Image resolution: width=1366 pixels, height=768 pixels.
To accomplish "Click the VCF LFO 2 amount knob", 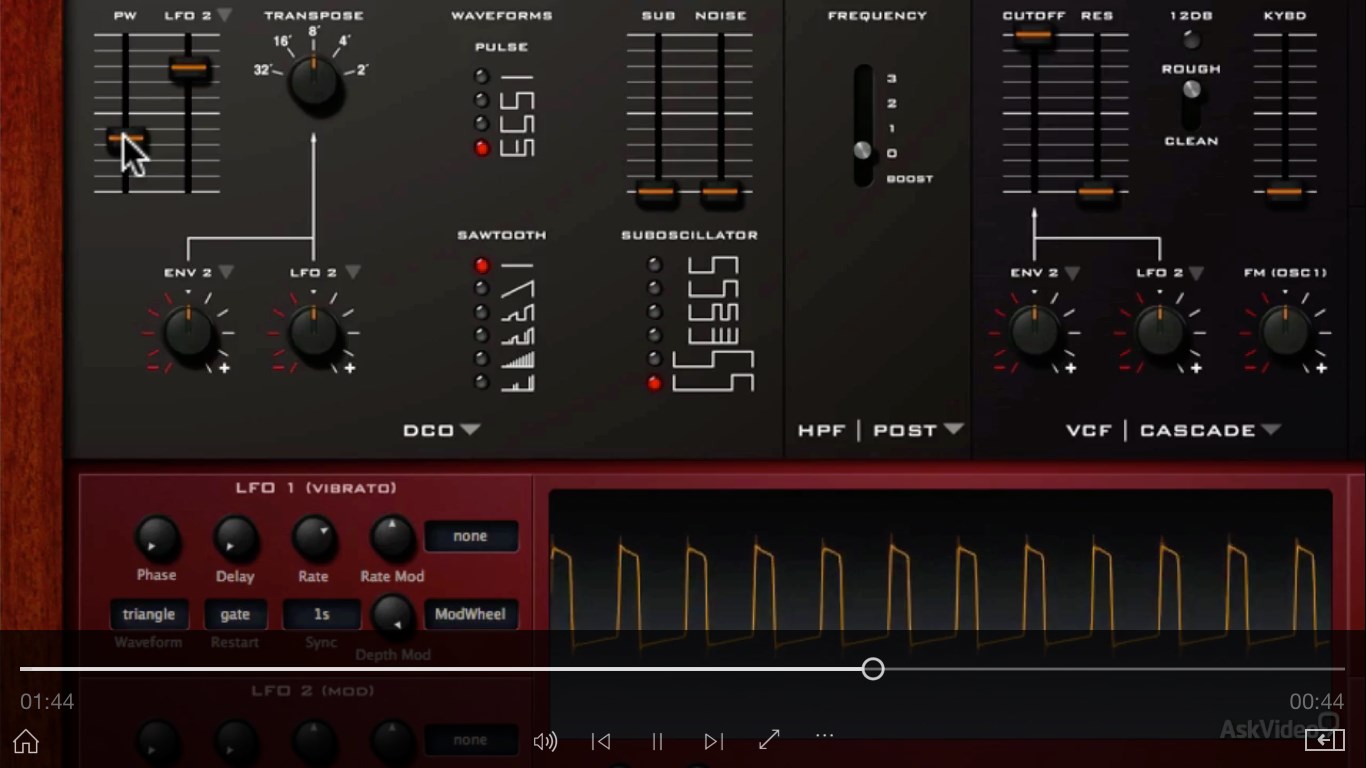I will pyautogui.click(x=1160, y=332).
